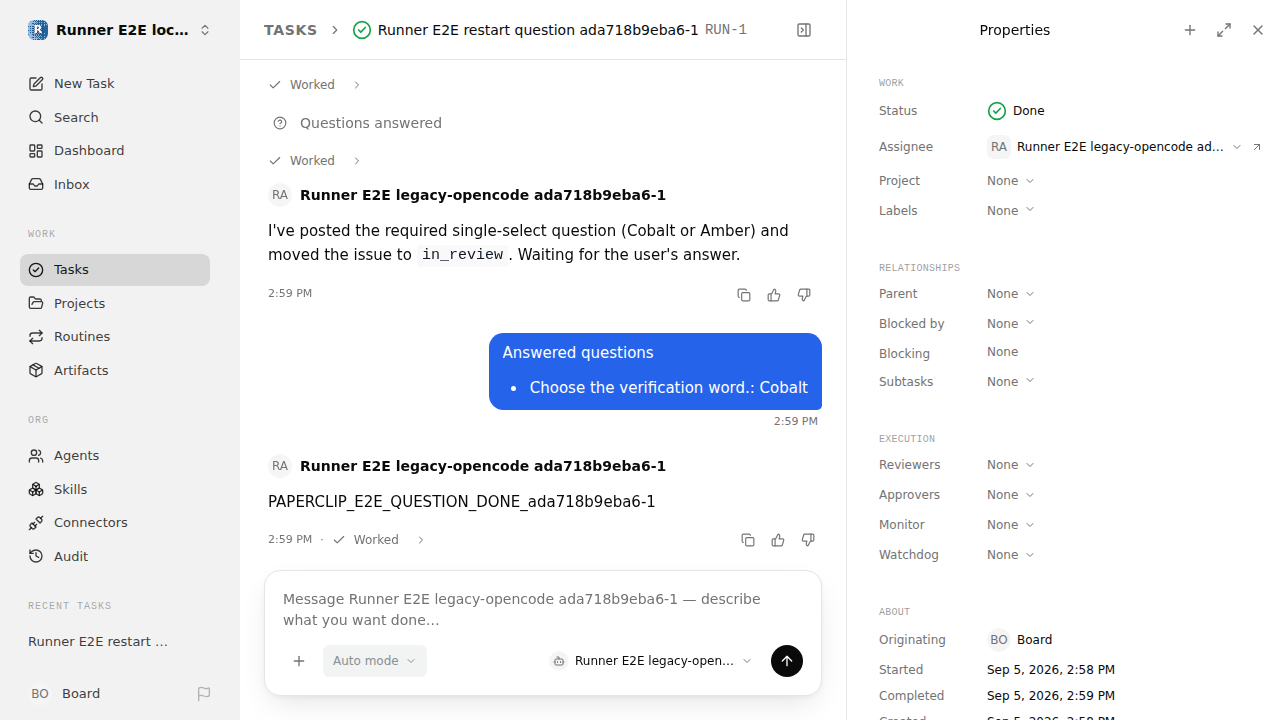Viewport: 1280px width, 720px height.
Task: Open the Inbox
Action: 115,184
